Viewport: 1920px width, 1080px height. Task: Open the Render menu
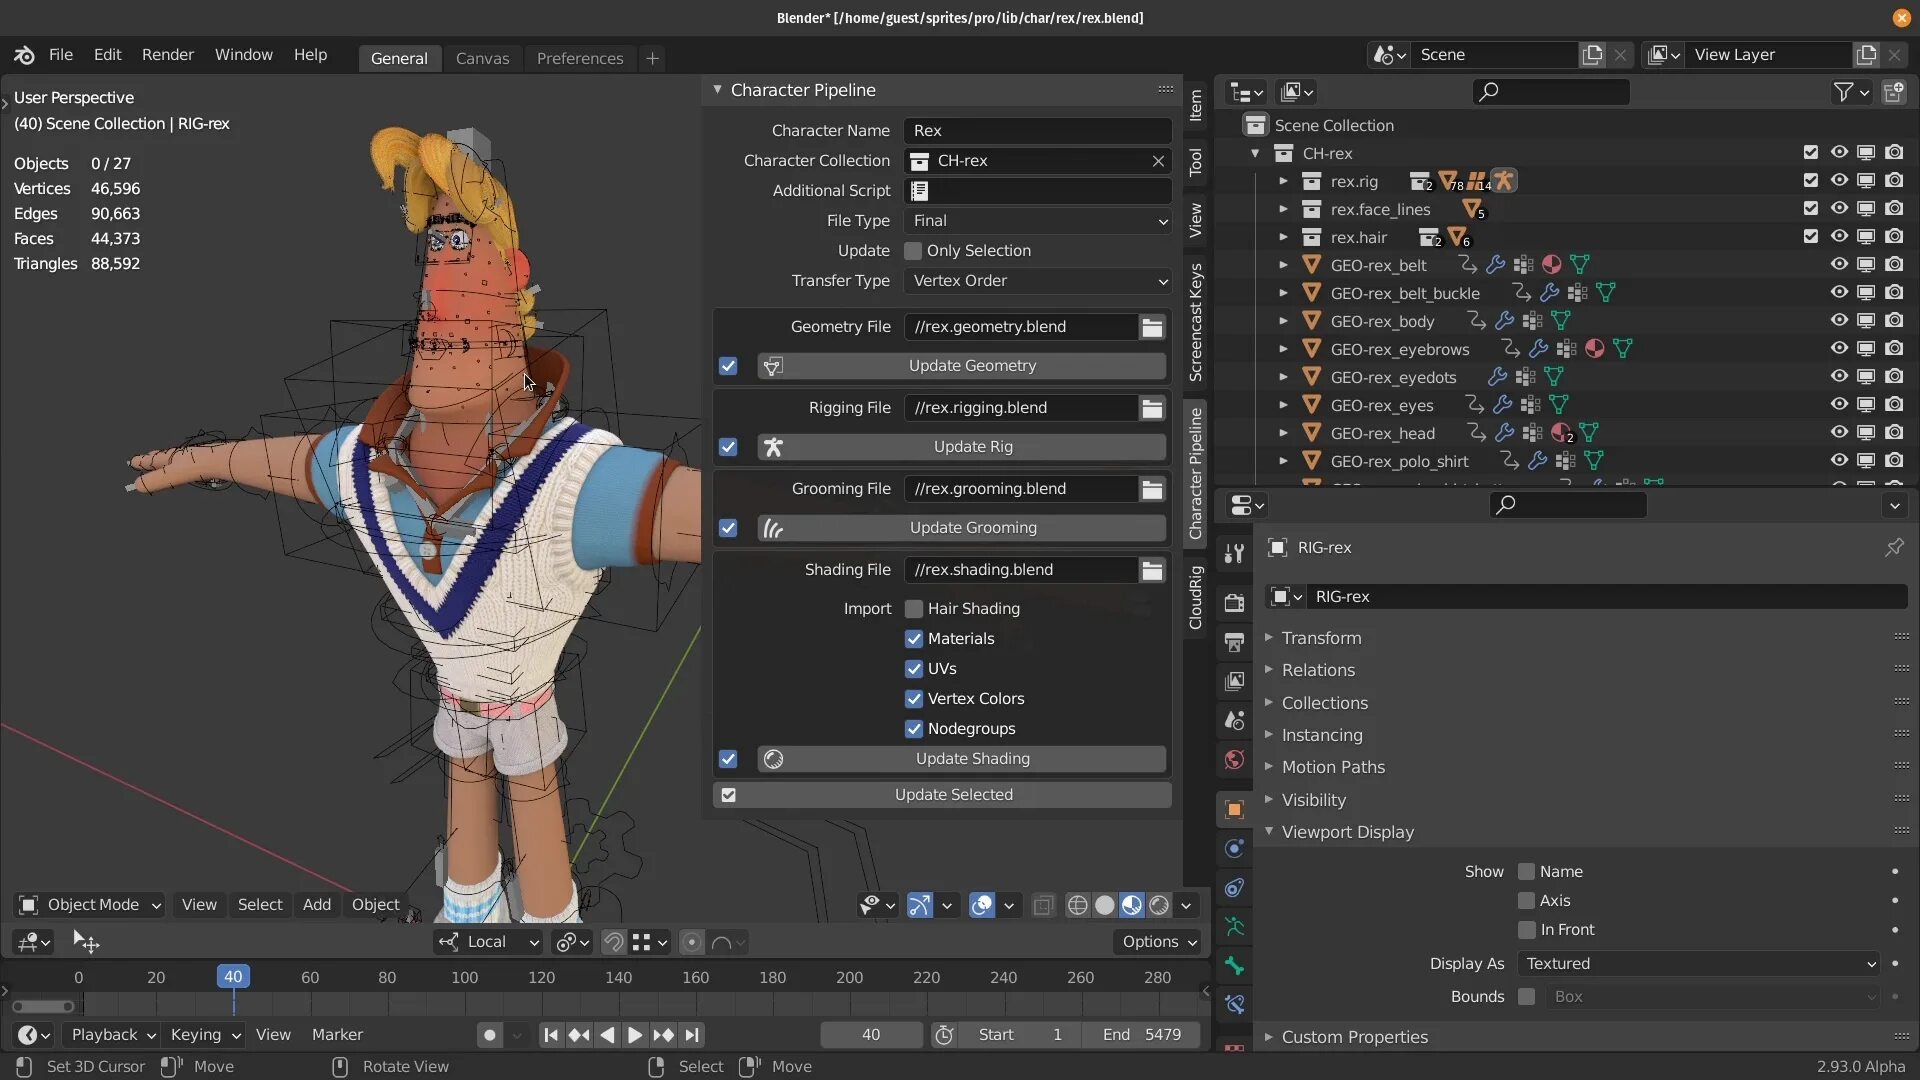[167, 55]
